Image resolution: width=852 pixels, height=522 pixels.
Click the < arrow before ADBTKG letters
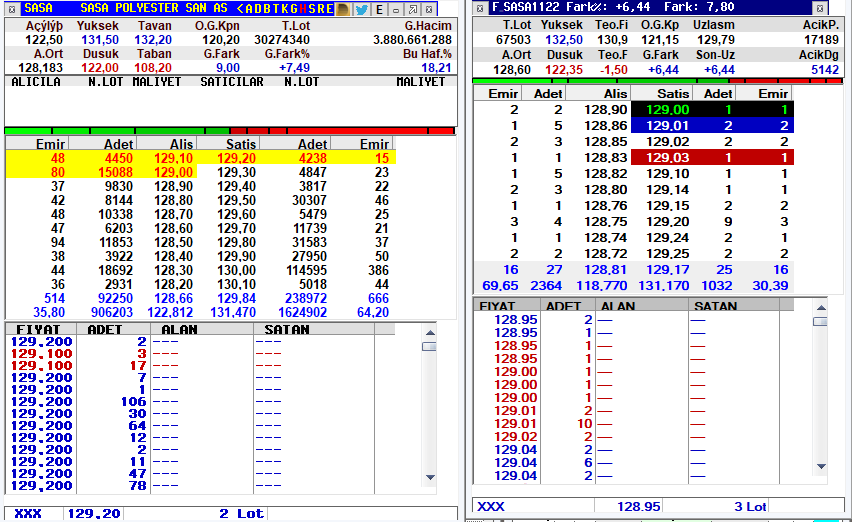tap(240, 9)
